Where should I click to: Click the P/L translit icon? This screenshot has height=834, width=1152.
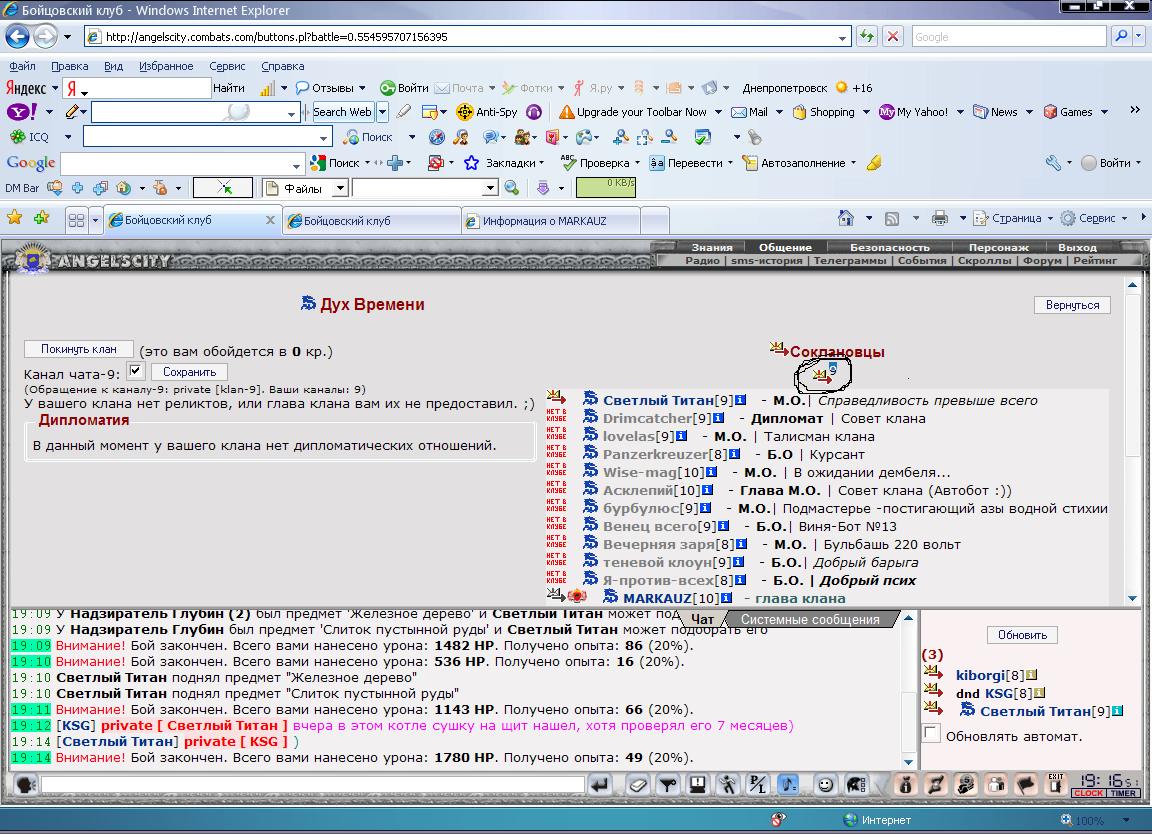[757, 785]
